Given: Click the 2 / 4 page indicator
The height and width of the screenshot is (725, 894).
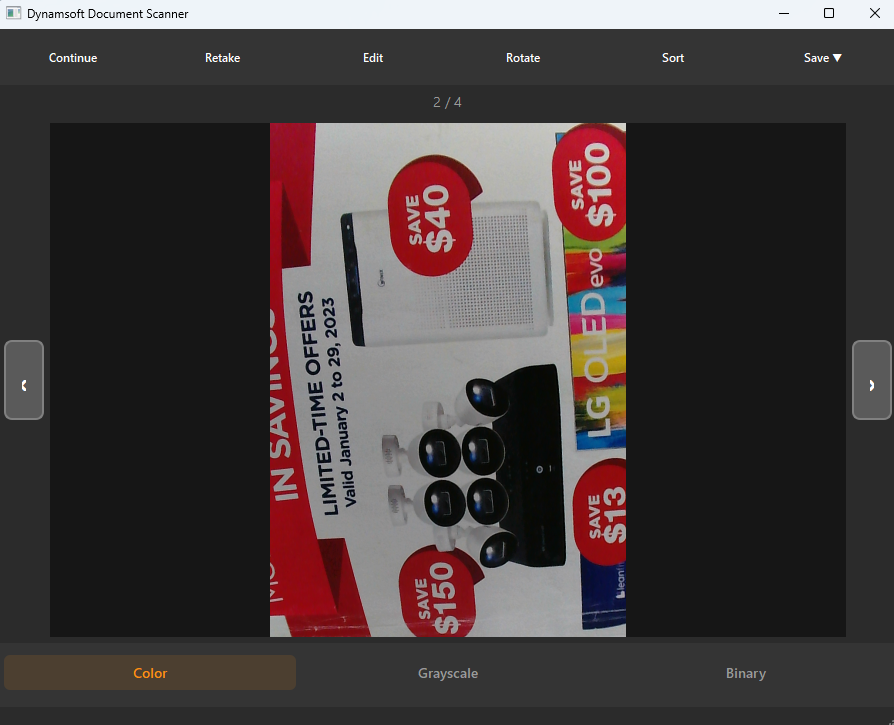Looking at the screenshot, I should tap(447, 102).
